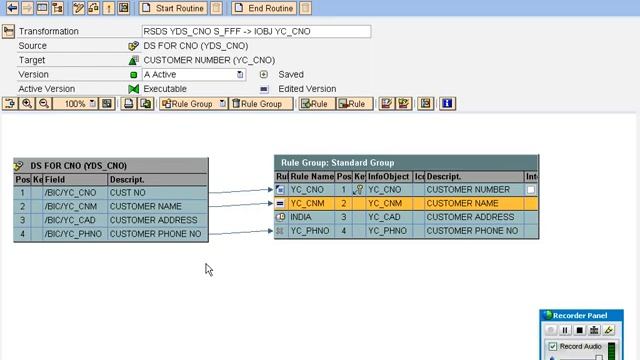Click the InfoObject column header
The image size is (640, 360).
pos(388,177)
